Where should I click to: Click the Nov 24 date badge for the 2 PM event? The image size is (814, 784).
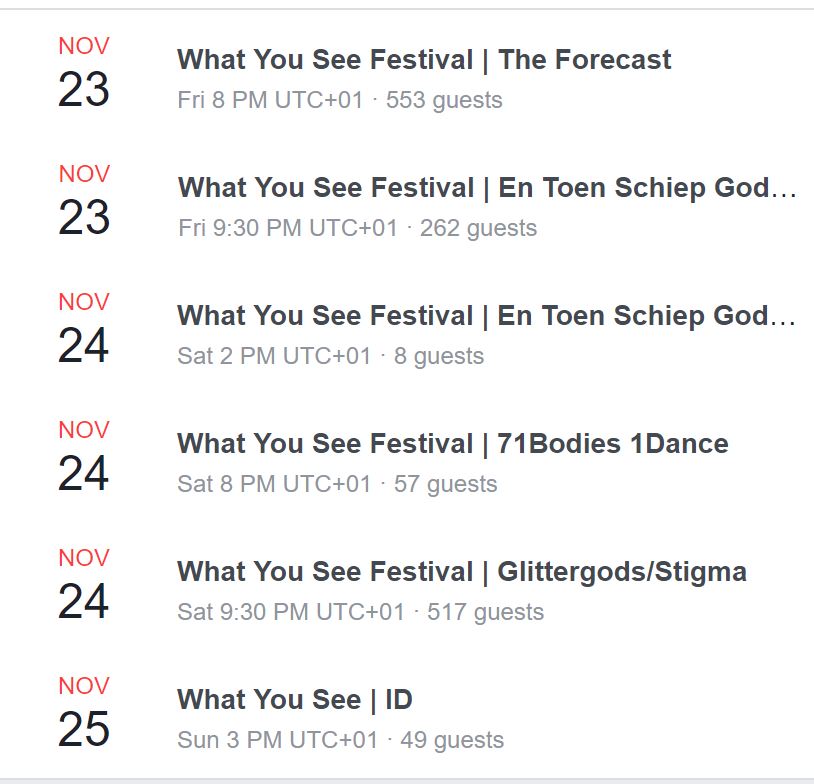[x=84, y=328]
